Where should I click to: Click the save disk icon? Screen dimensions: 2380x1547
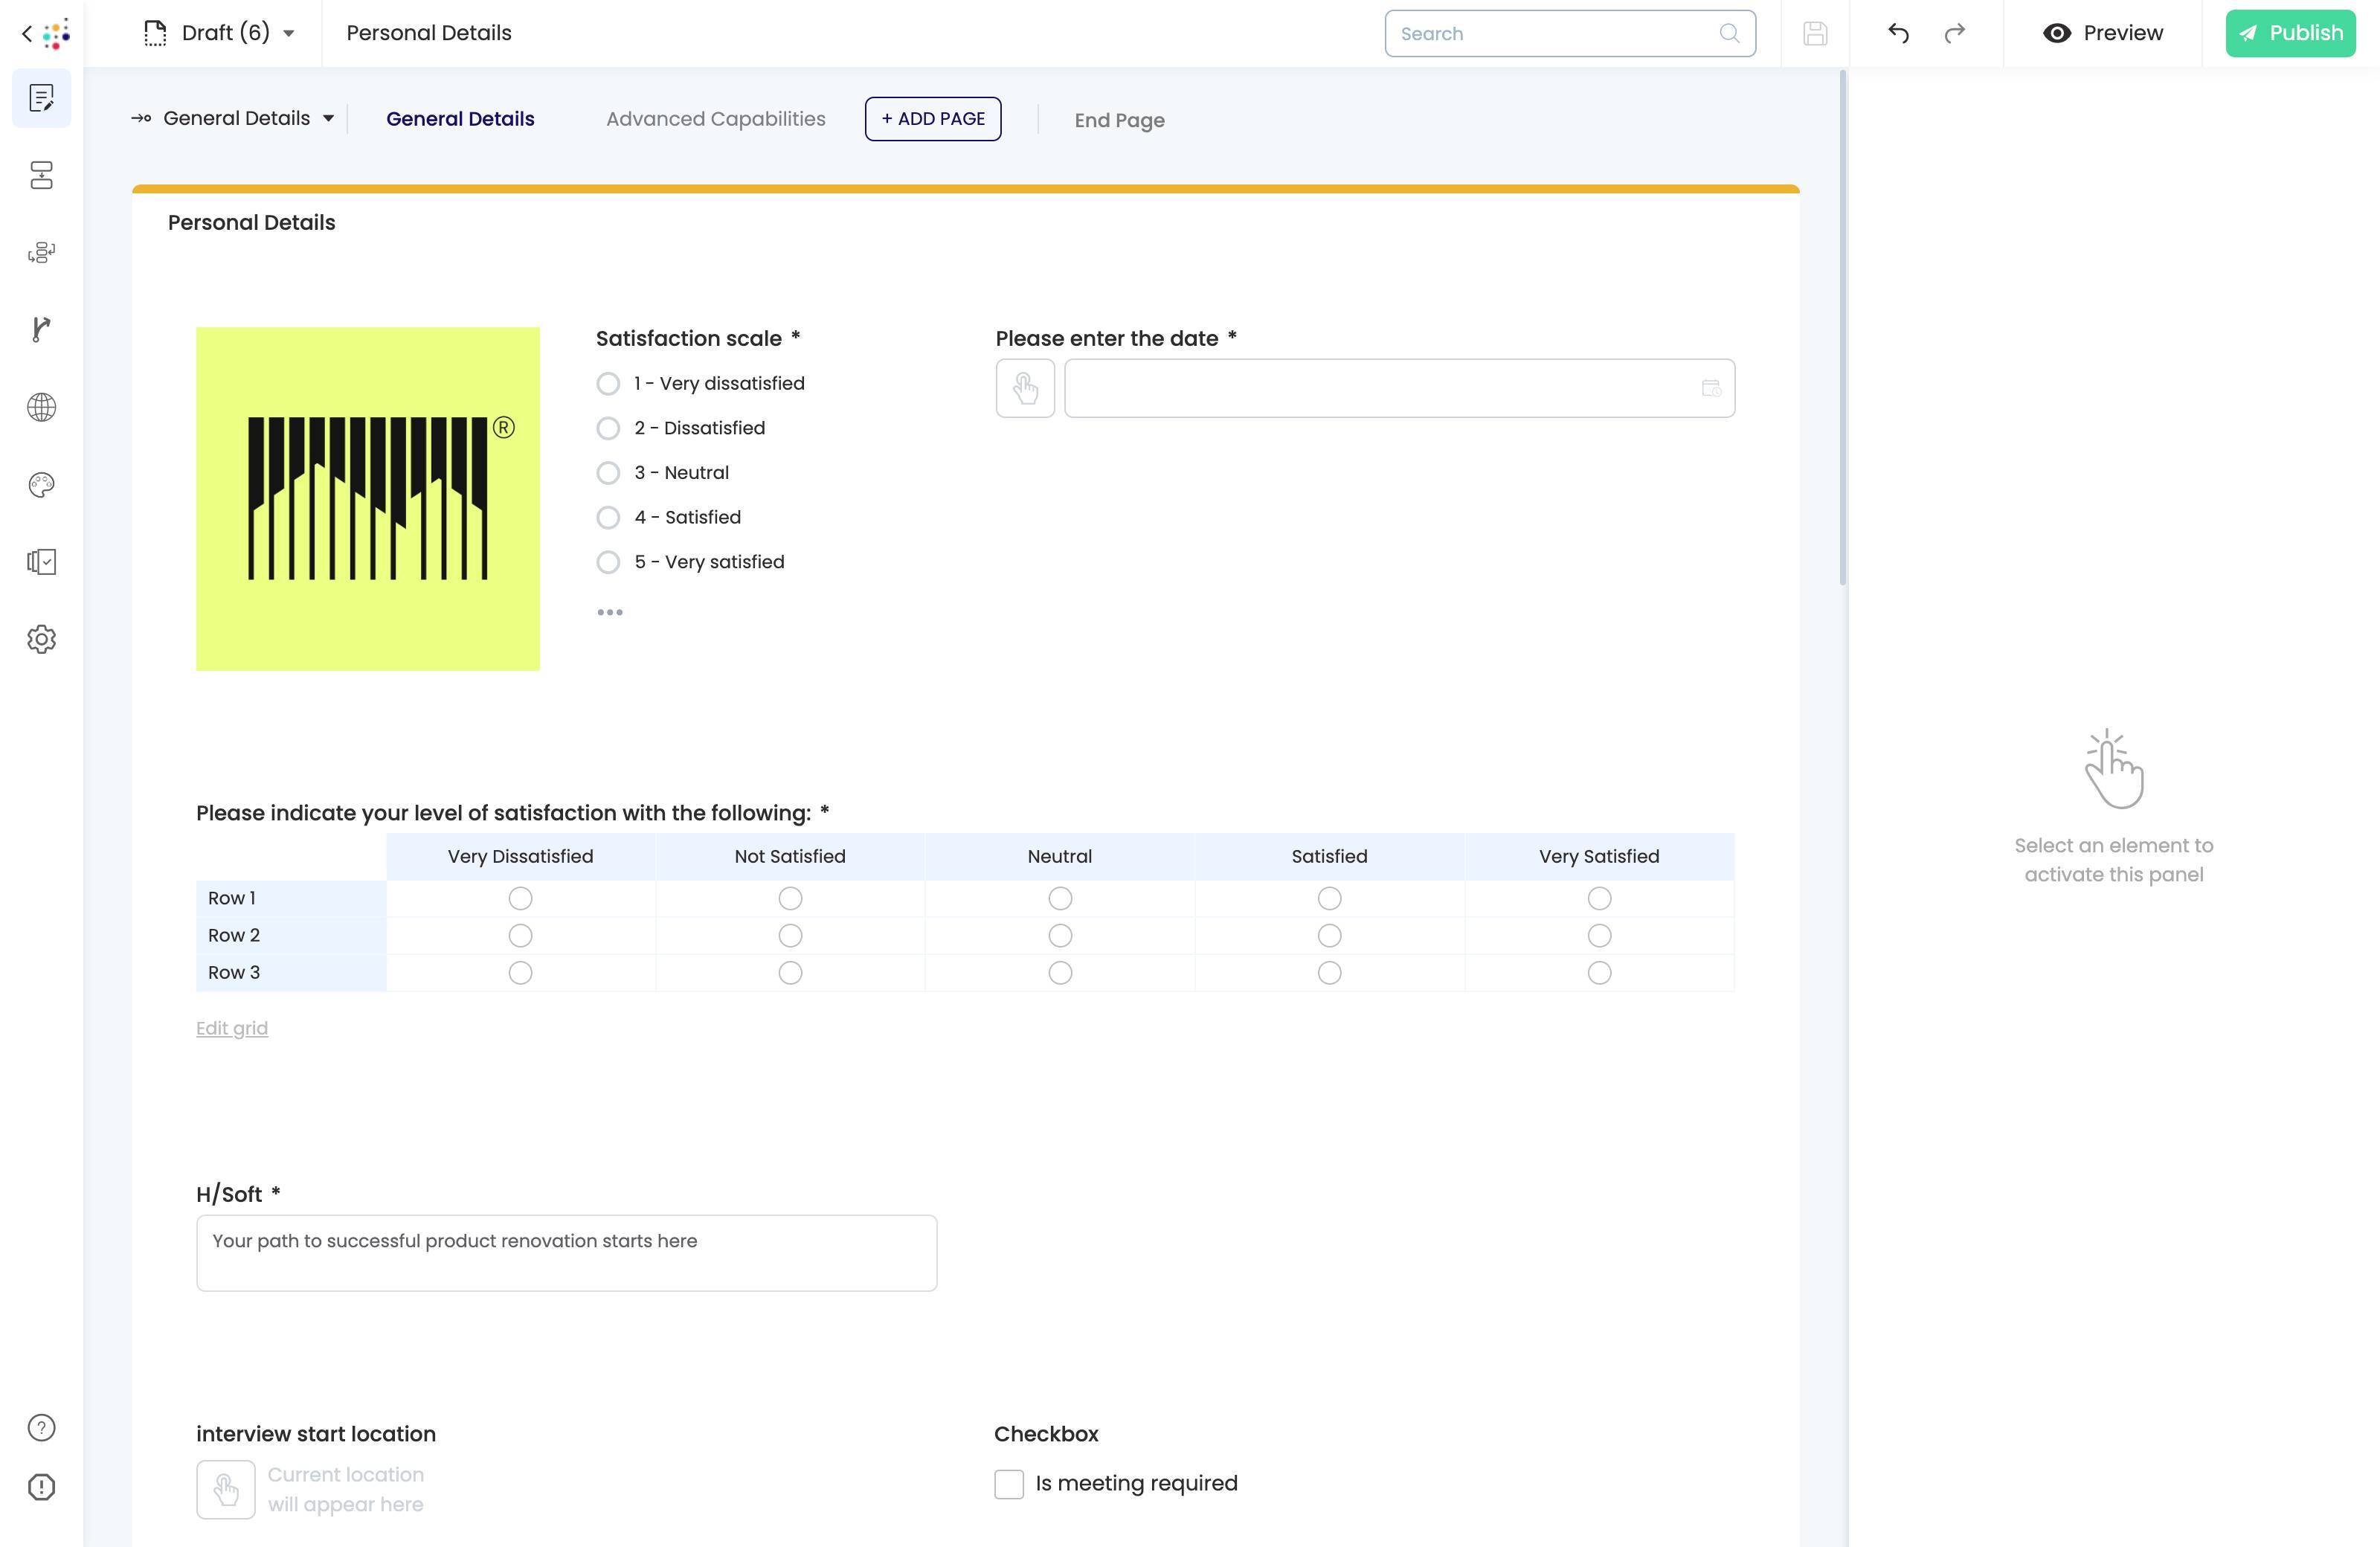[1815, 34]
